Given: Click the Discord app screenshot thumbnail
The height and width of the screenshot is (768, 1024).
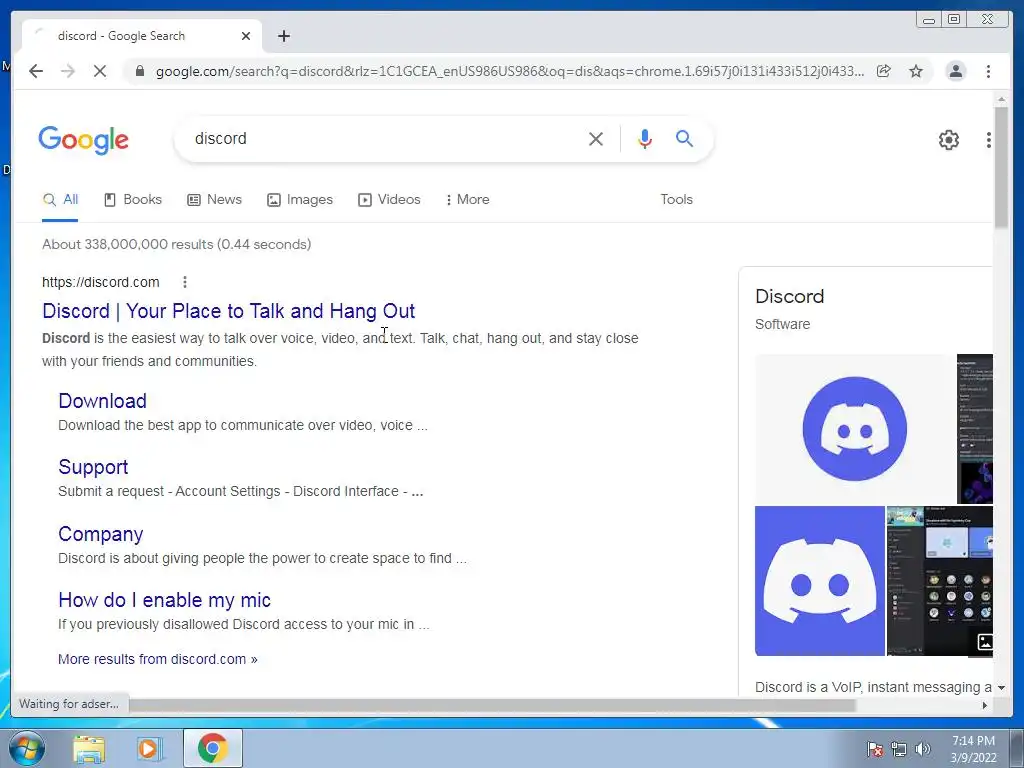Looking at the screenshot, I should pyautogui.click(x=940, y=581).
